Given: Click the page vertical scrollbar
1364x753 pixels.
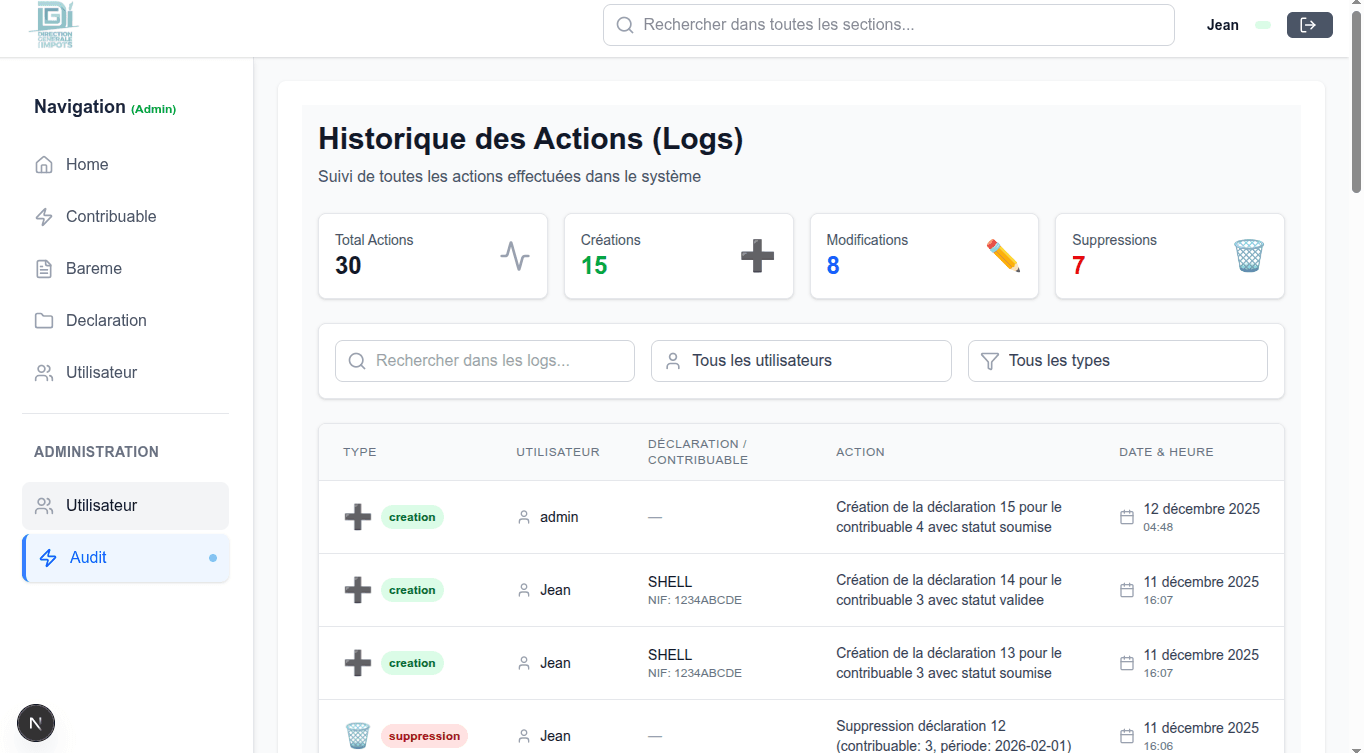Looking at the screenshot, I should point(1357,100).
